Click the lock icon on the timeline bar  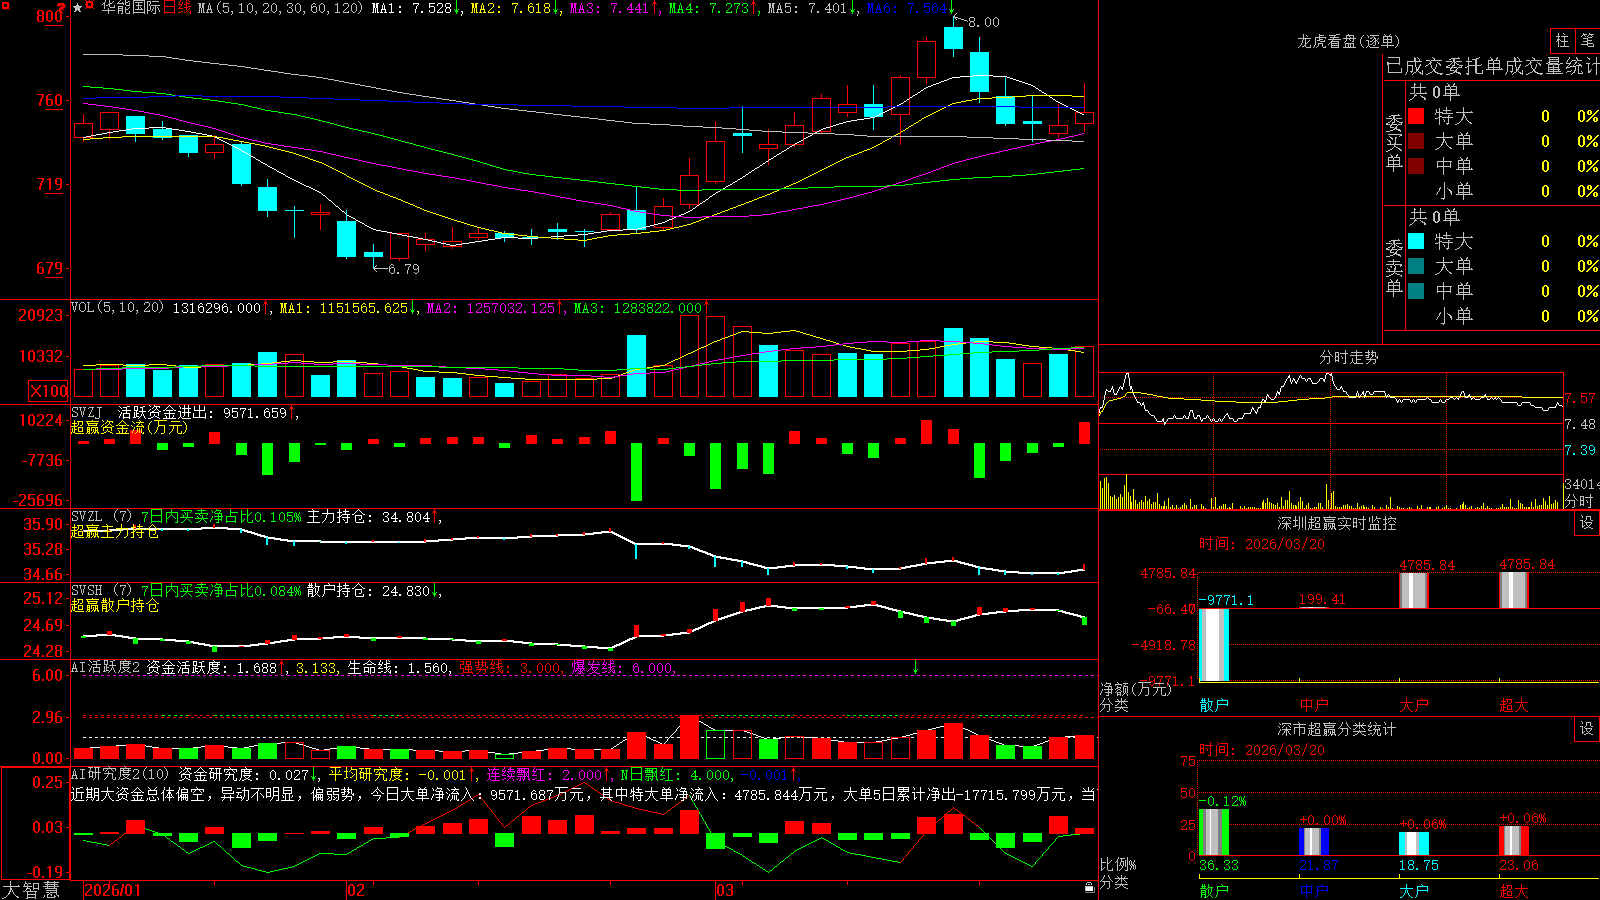pos(1089,887)
